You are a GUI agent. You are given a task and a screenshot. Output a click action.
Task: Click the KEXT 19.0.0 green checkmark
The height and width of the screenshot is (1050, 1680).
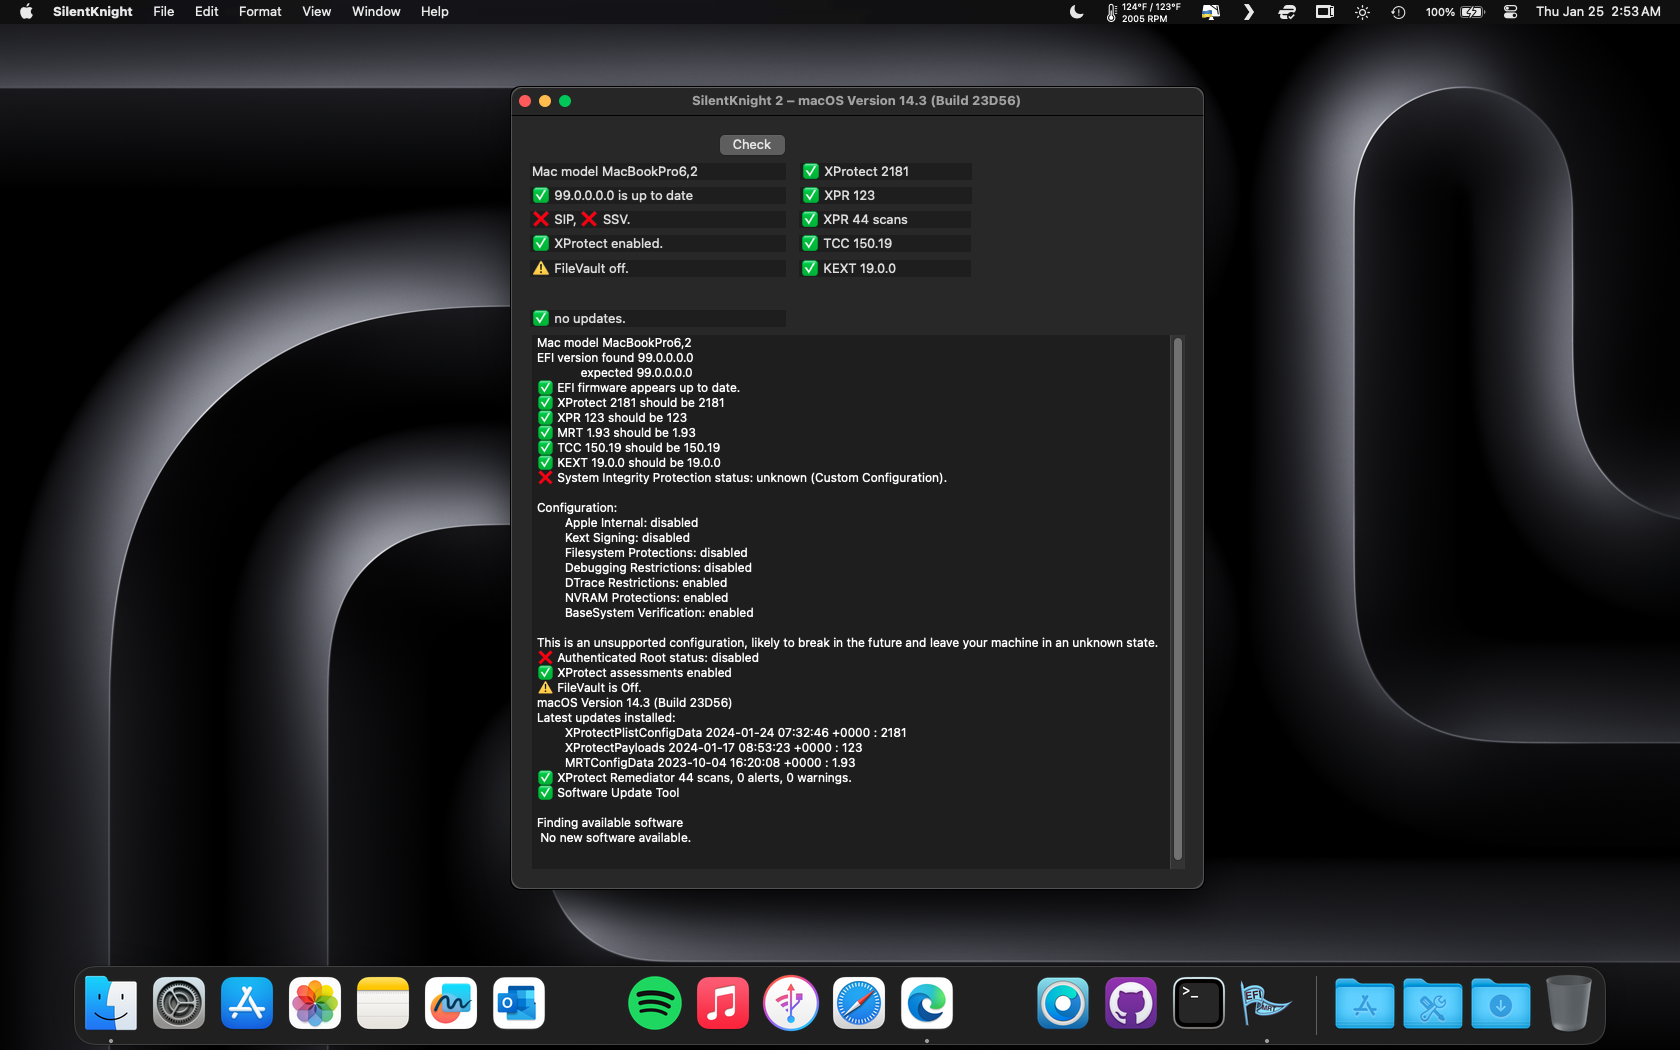(811, 268)
